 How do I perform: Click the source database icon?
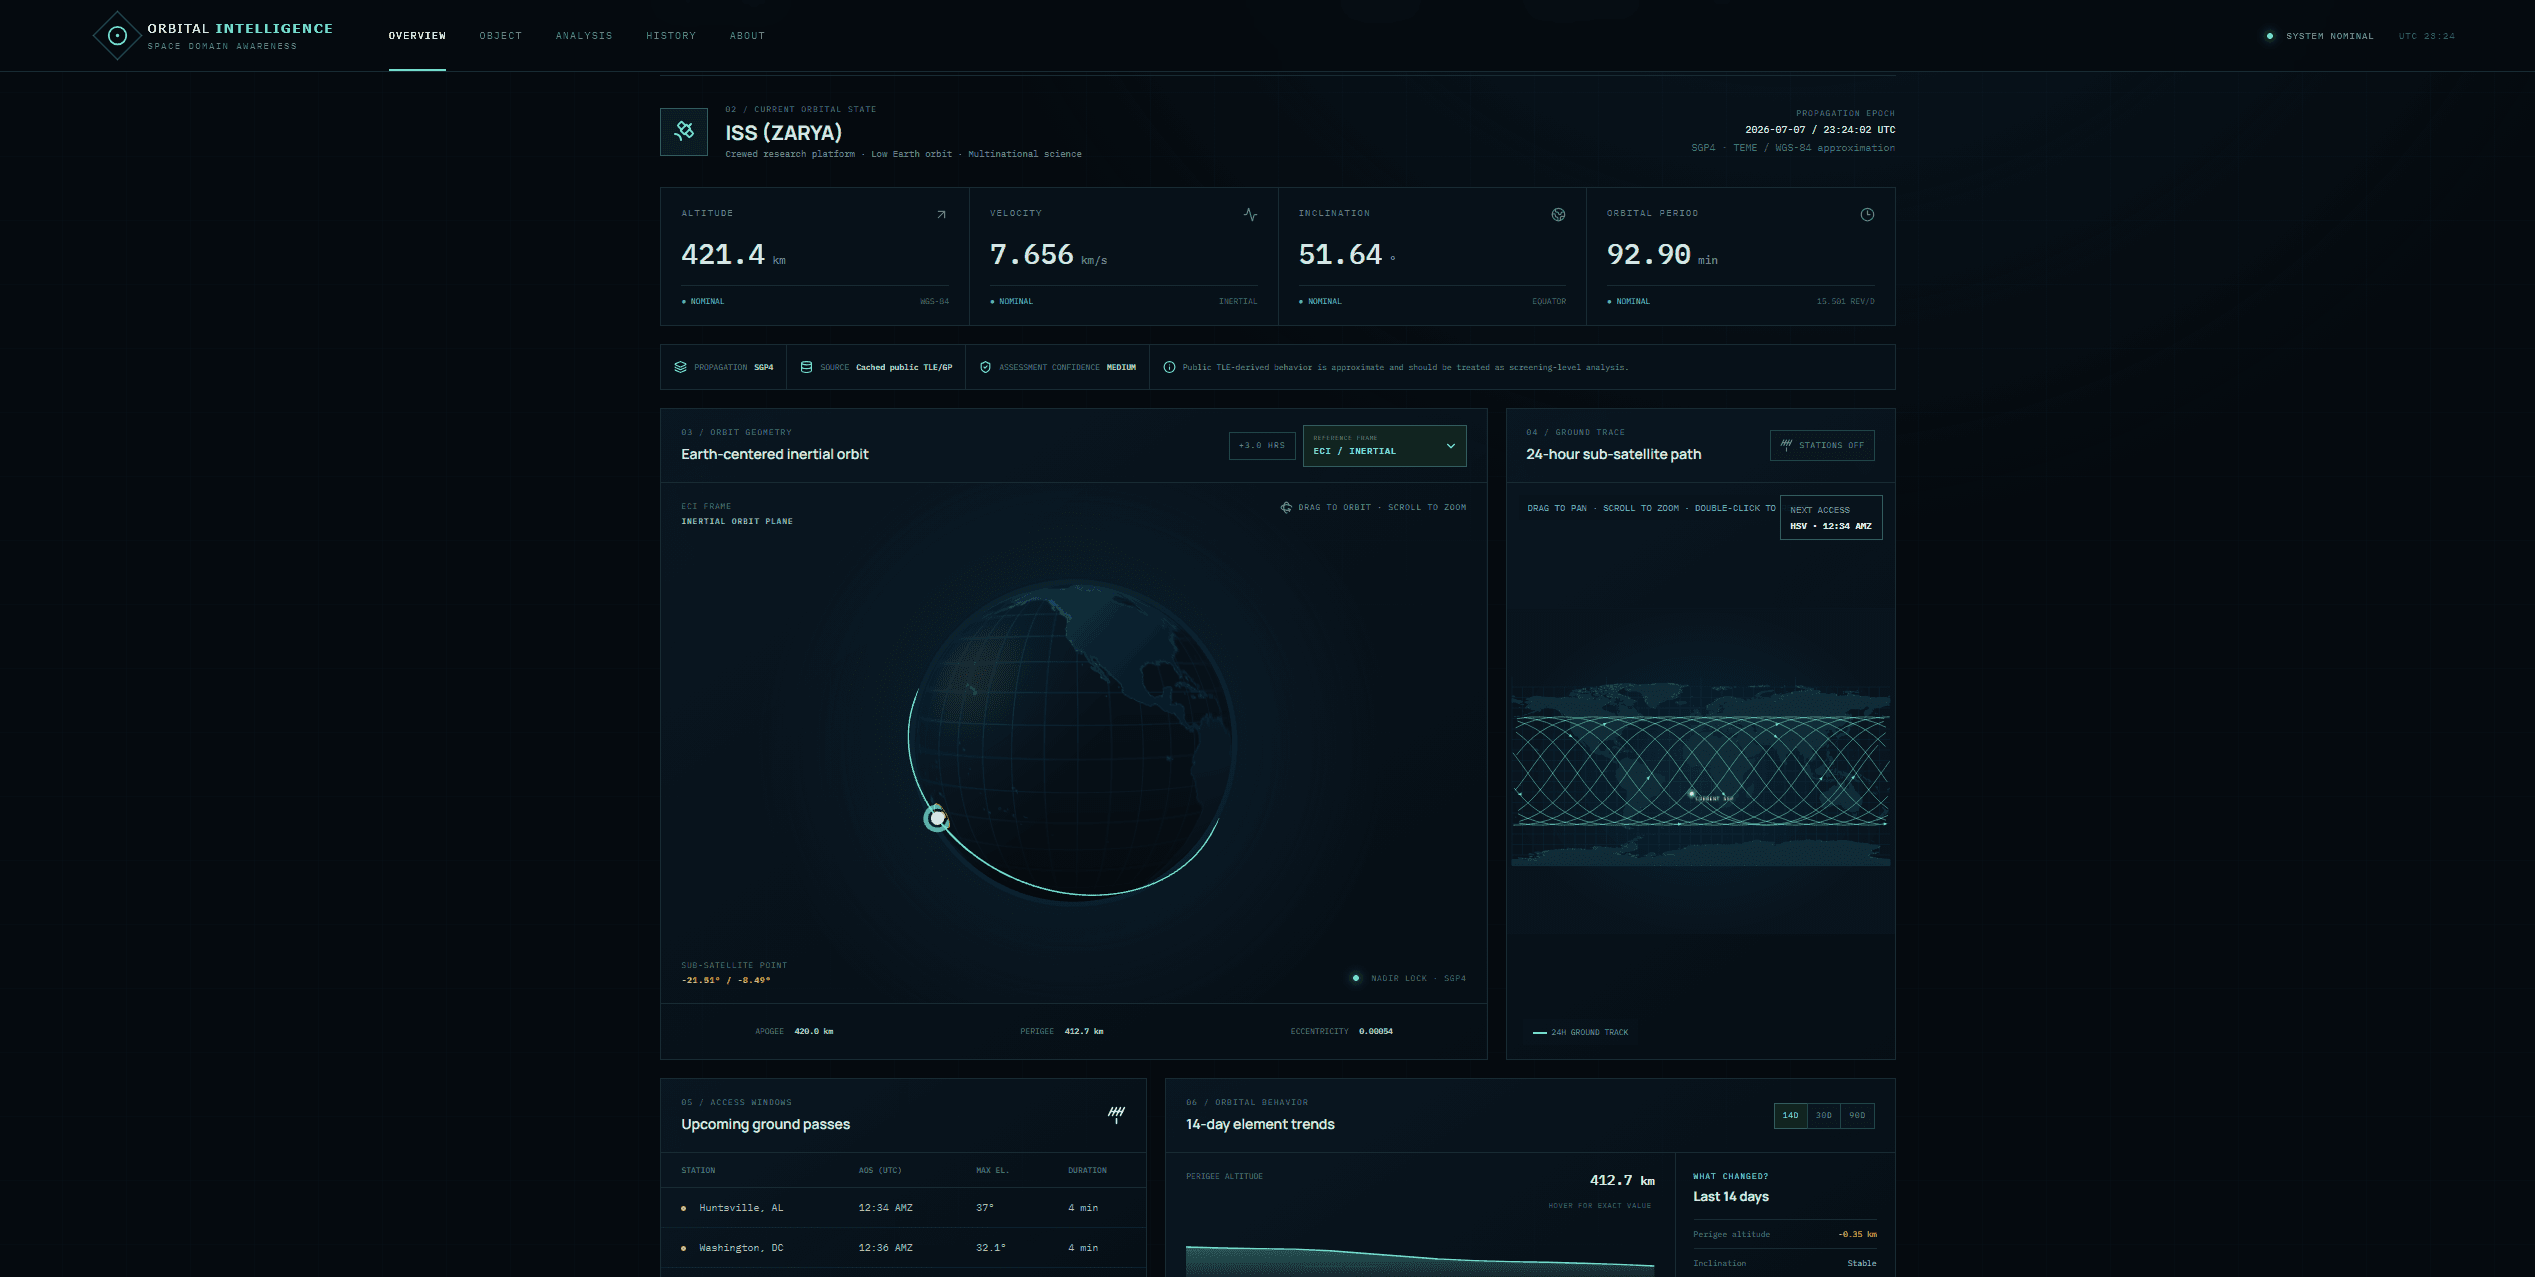(x=807, y=367)
